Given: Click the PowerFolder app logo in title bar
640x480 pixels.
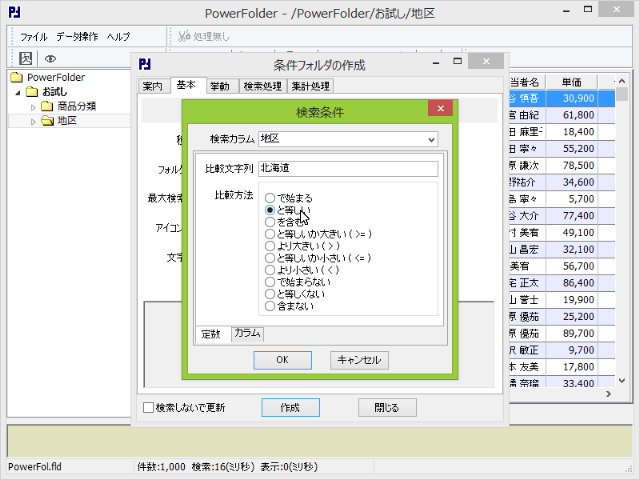Looking at the screenshot, I should [x=15, y=12].
